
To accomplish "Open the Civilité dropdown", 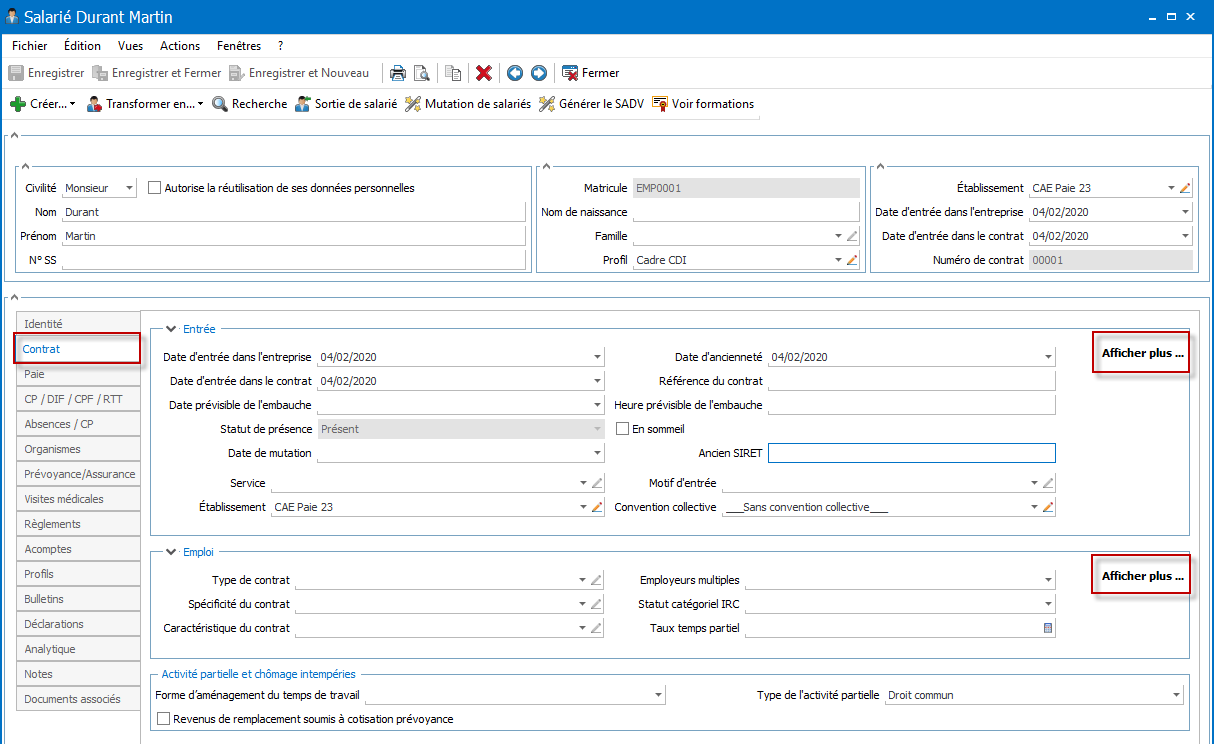I will pyautogui.click(x=129, y=188).
